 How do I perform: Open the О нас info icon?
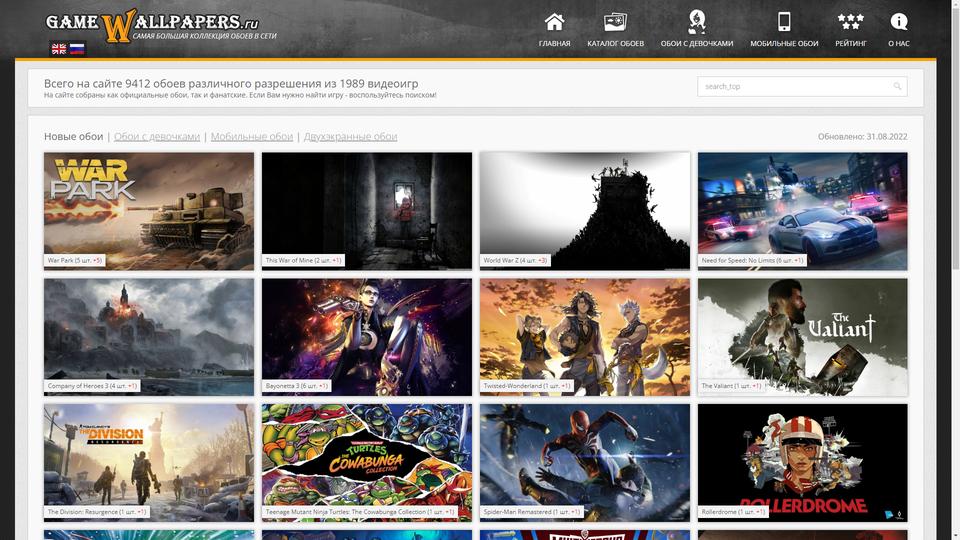pyautogui.click(x=899, y=22)
